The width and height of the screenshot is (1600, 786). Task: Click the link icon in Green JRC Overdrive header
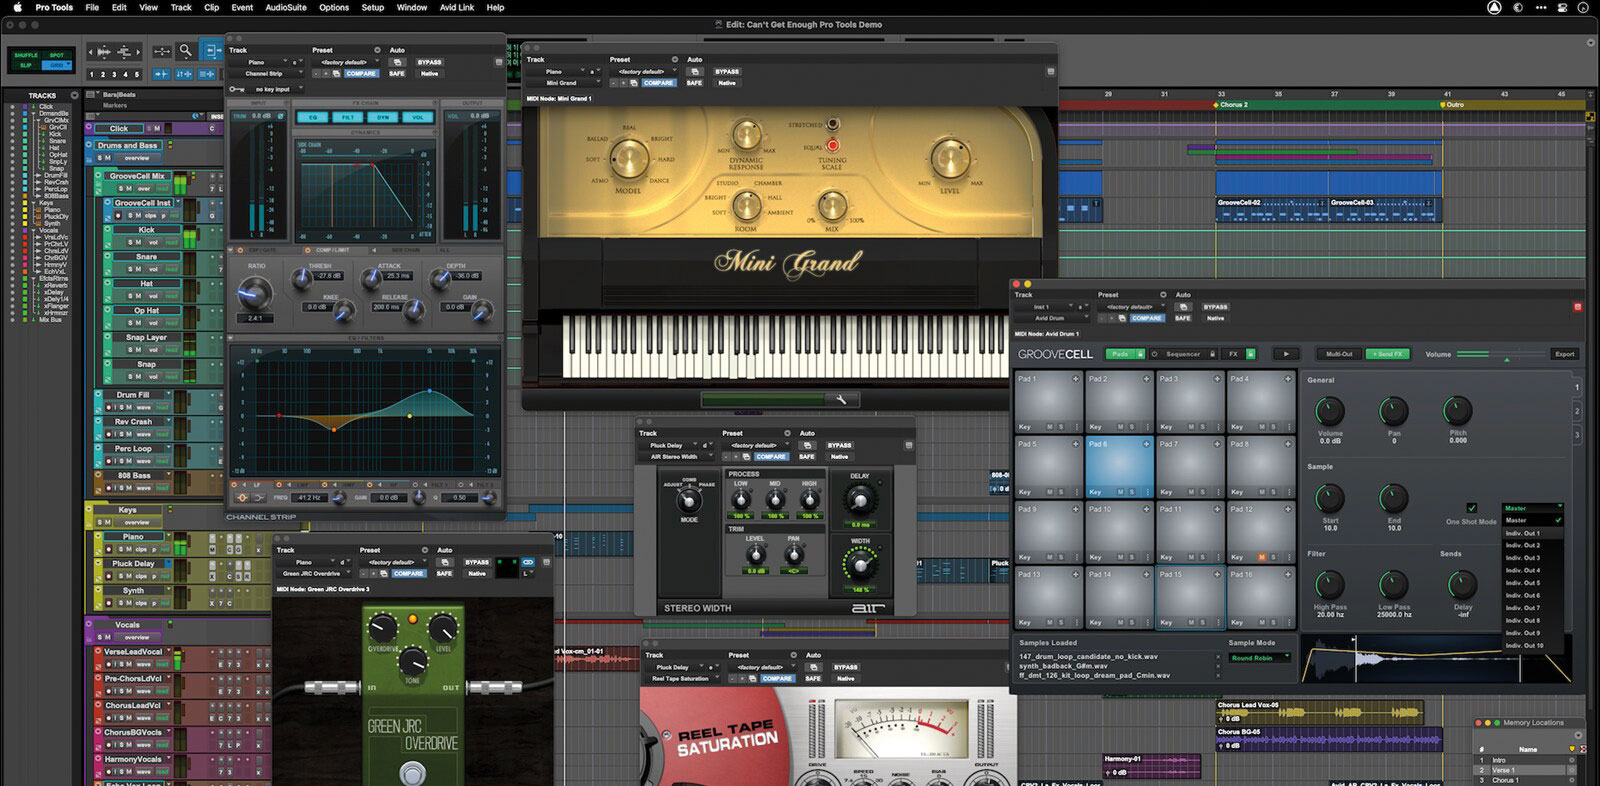(528, 562)
